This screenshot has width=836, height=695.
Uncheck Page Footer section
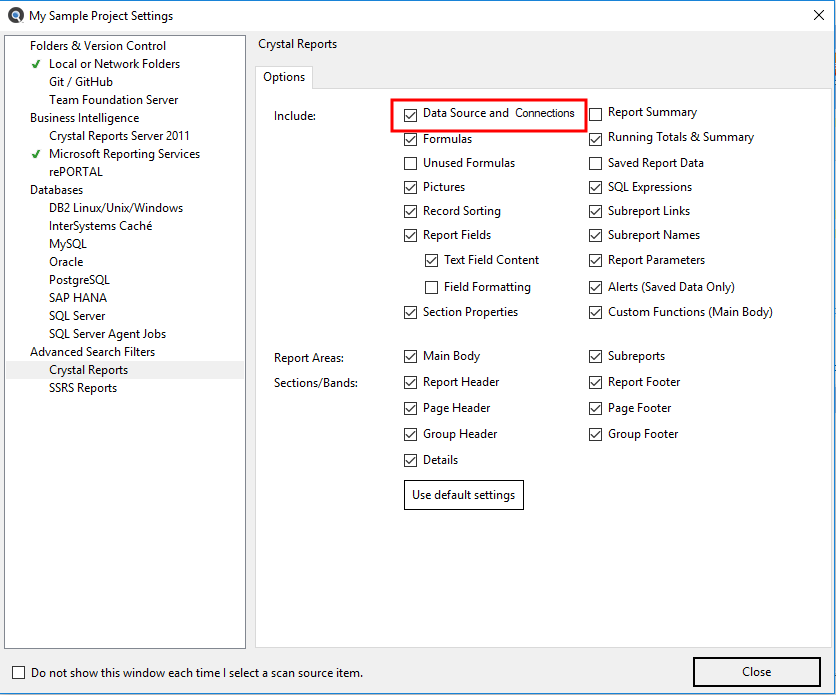(x=596, y=409)
